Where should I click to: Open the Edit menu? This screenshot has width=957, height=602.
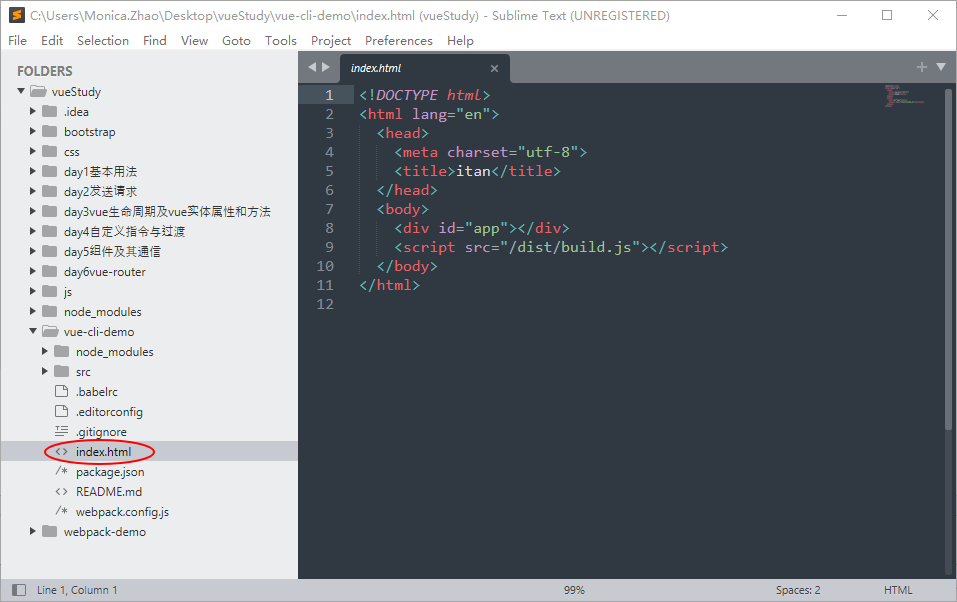tap(52, 40)
